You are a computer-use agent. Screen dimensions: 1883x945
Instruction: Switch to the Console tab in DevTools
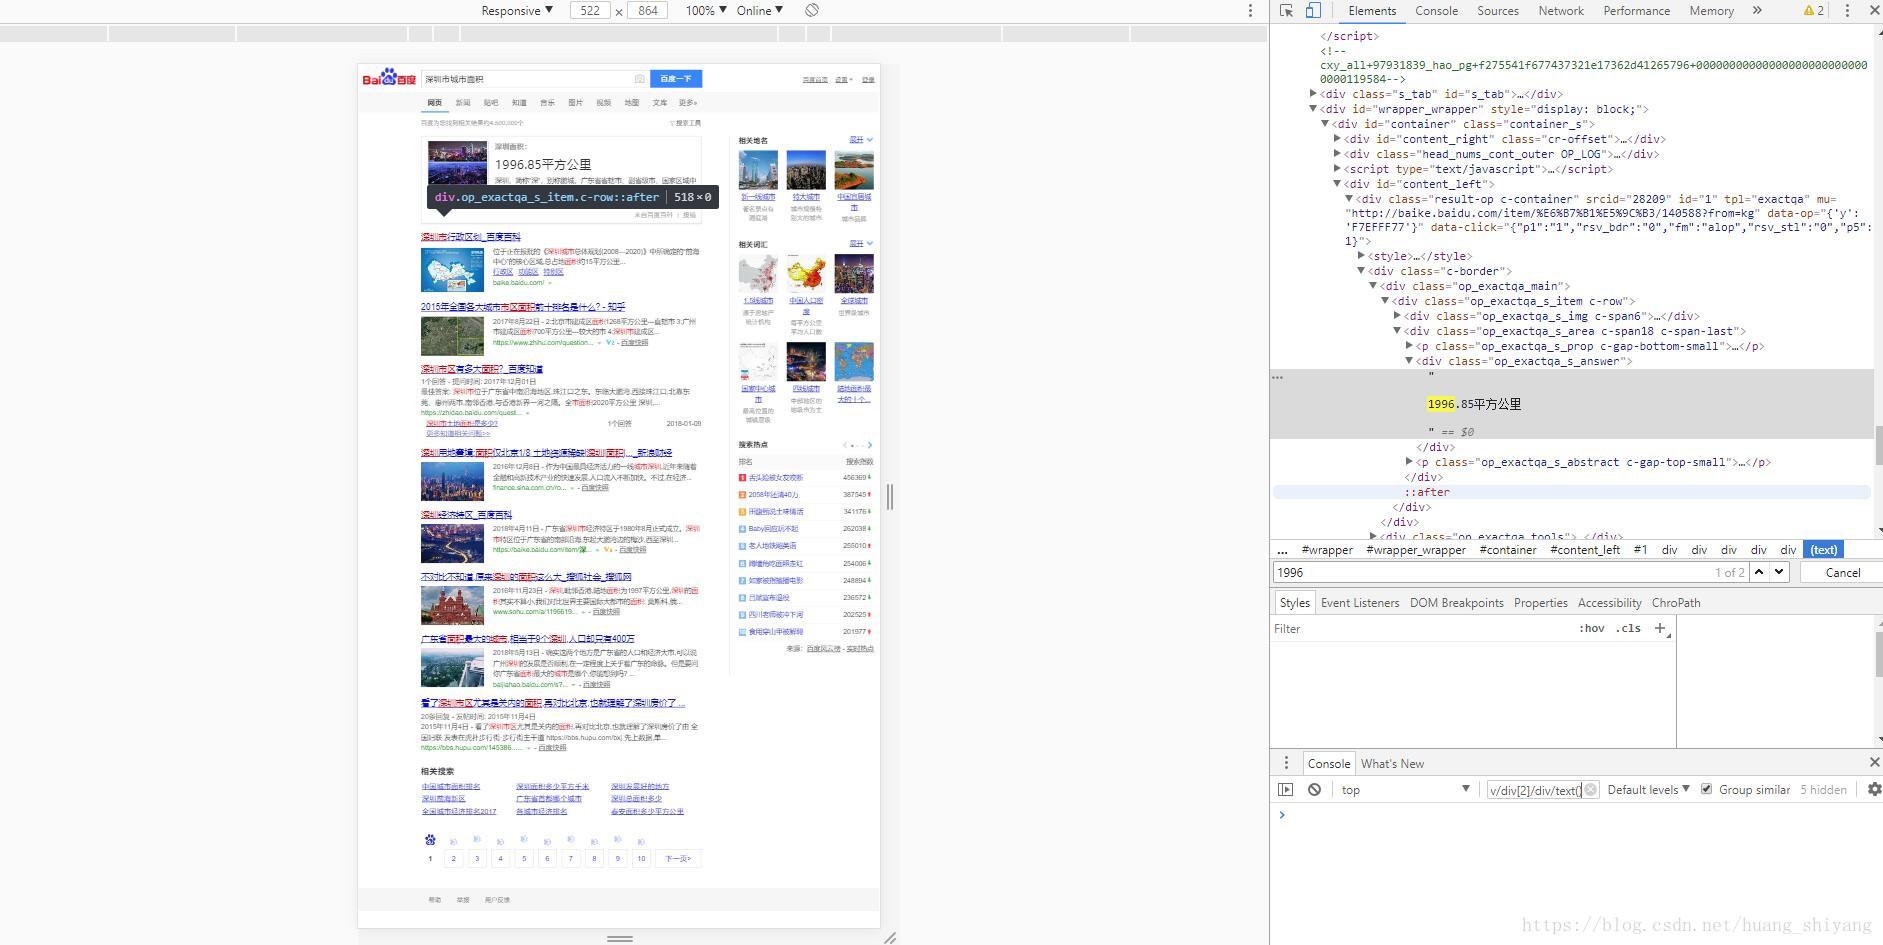coord(1436,11)
